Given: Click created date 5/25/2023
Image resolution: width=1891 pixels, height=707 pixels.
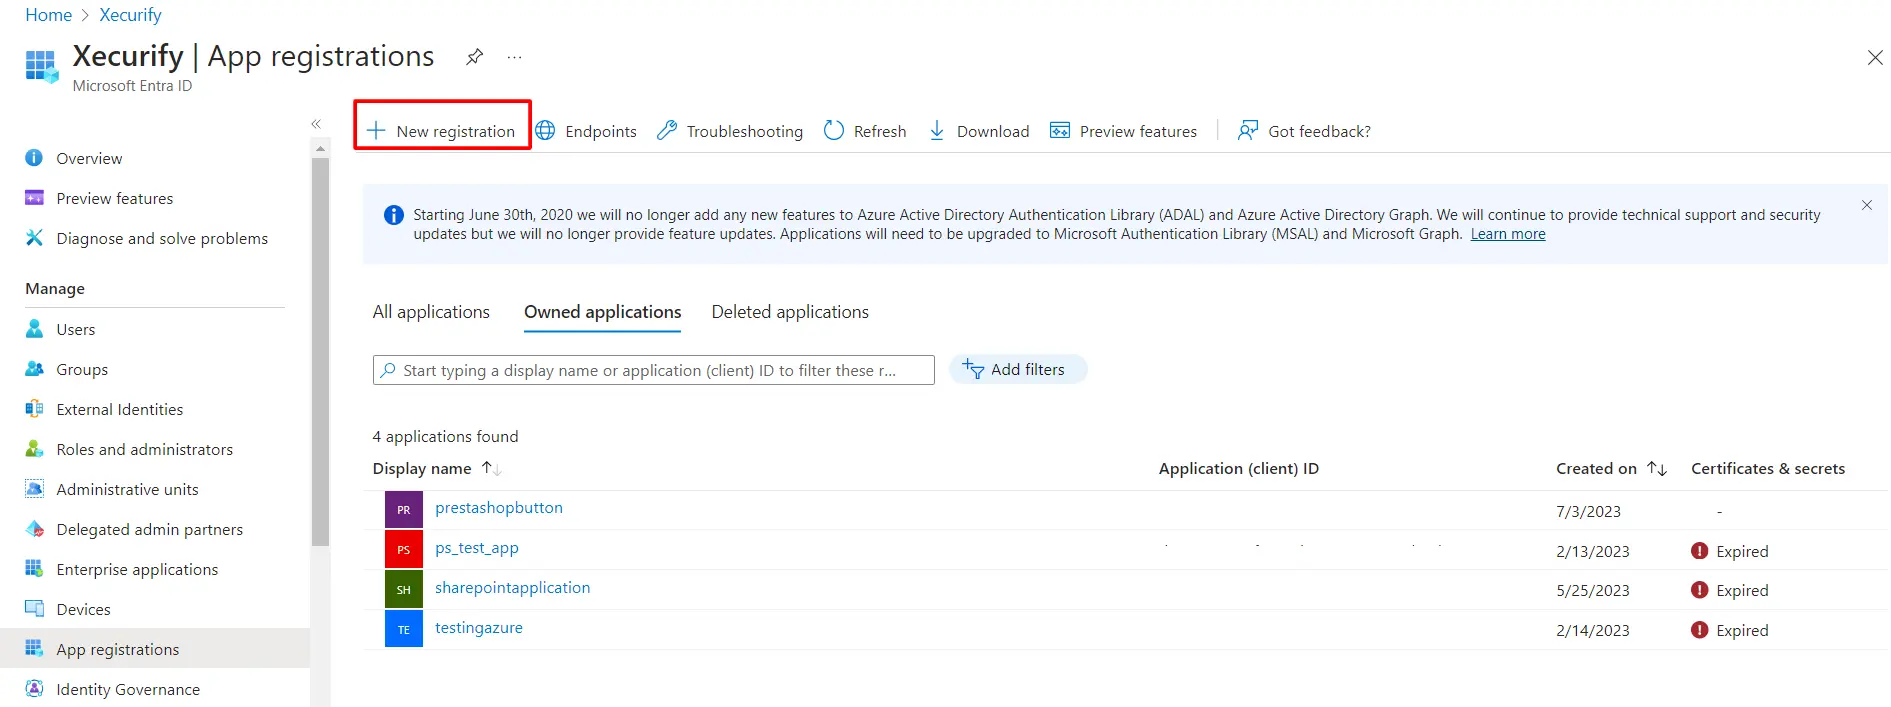Looking at the screenshot, I should 1592,590.
